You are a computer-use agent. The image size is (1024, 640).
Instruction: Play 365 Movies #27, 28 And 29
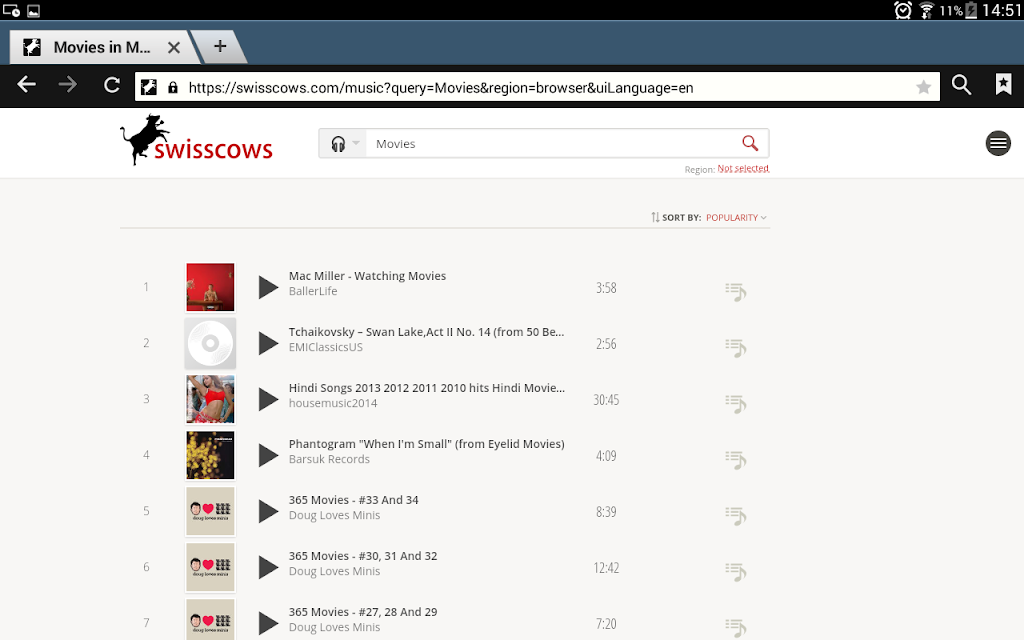[268, 624]
